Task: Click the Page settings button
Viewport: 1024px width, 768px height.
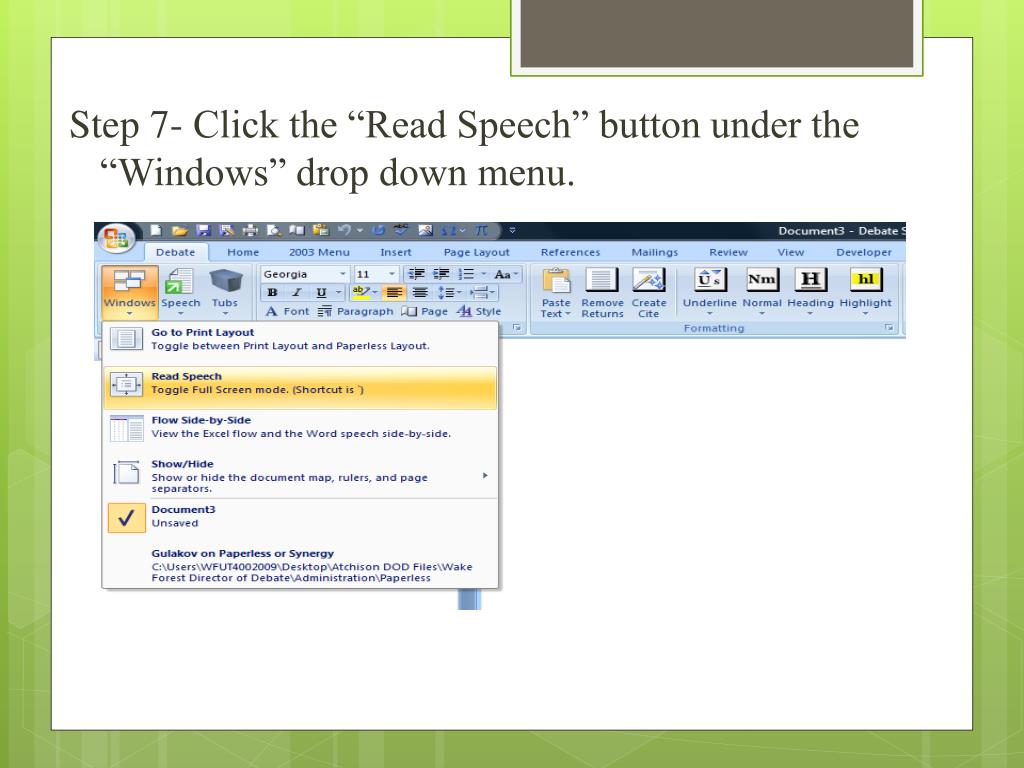Action: click(x=425, y=312)
